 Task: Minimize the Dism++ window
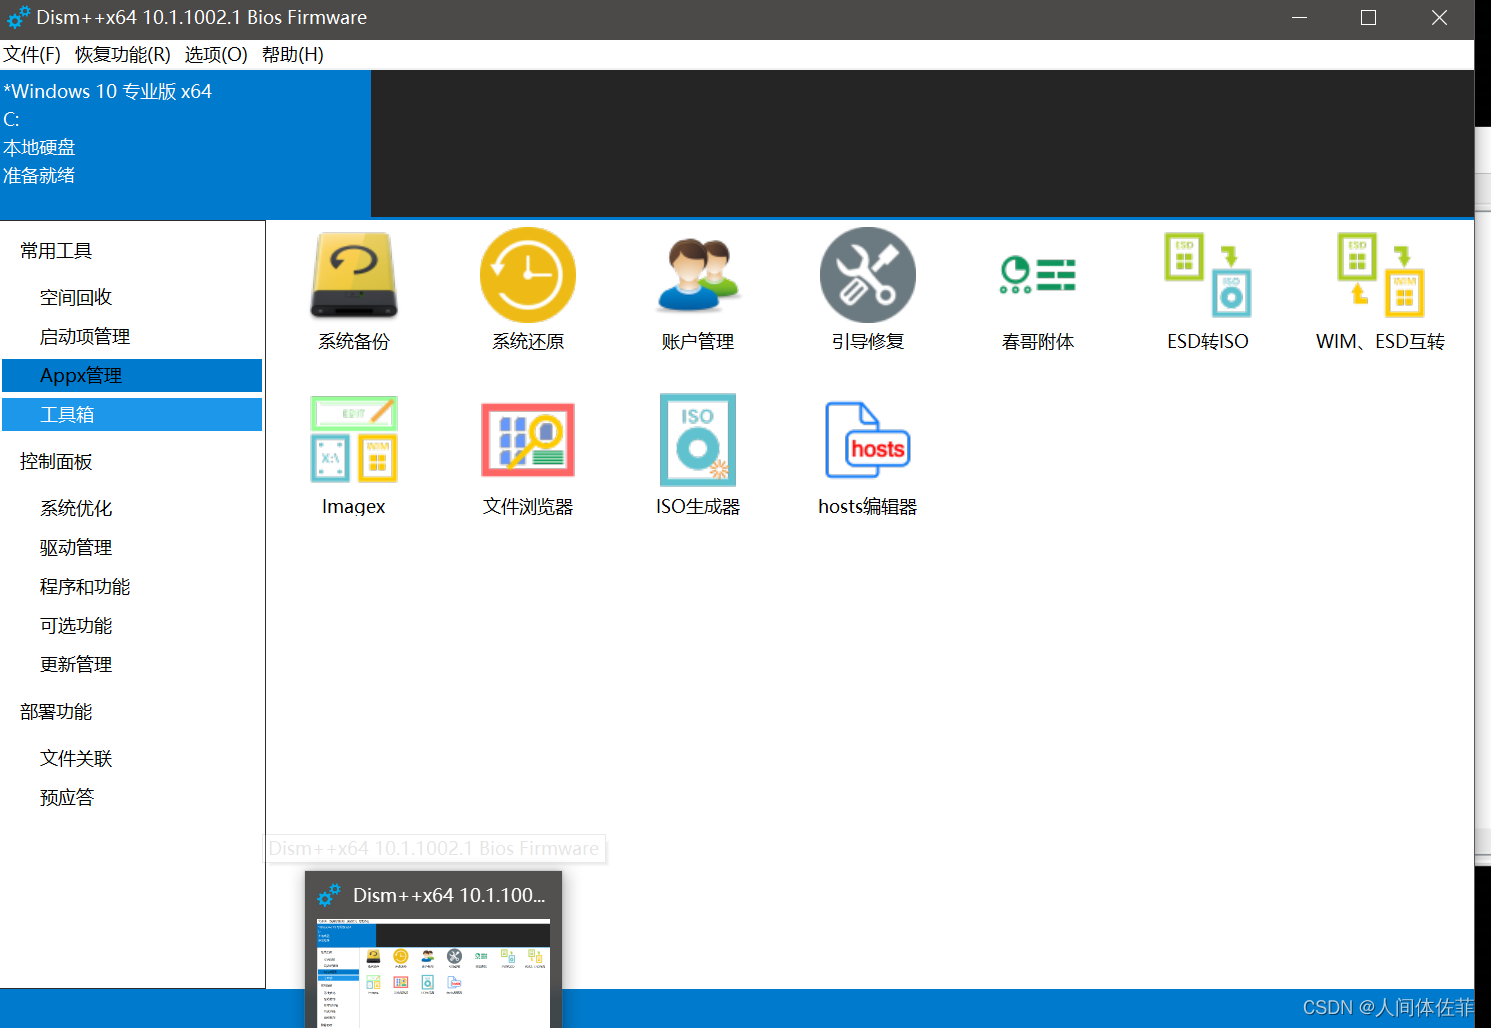[x=1299, y=18]
